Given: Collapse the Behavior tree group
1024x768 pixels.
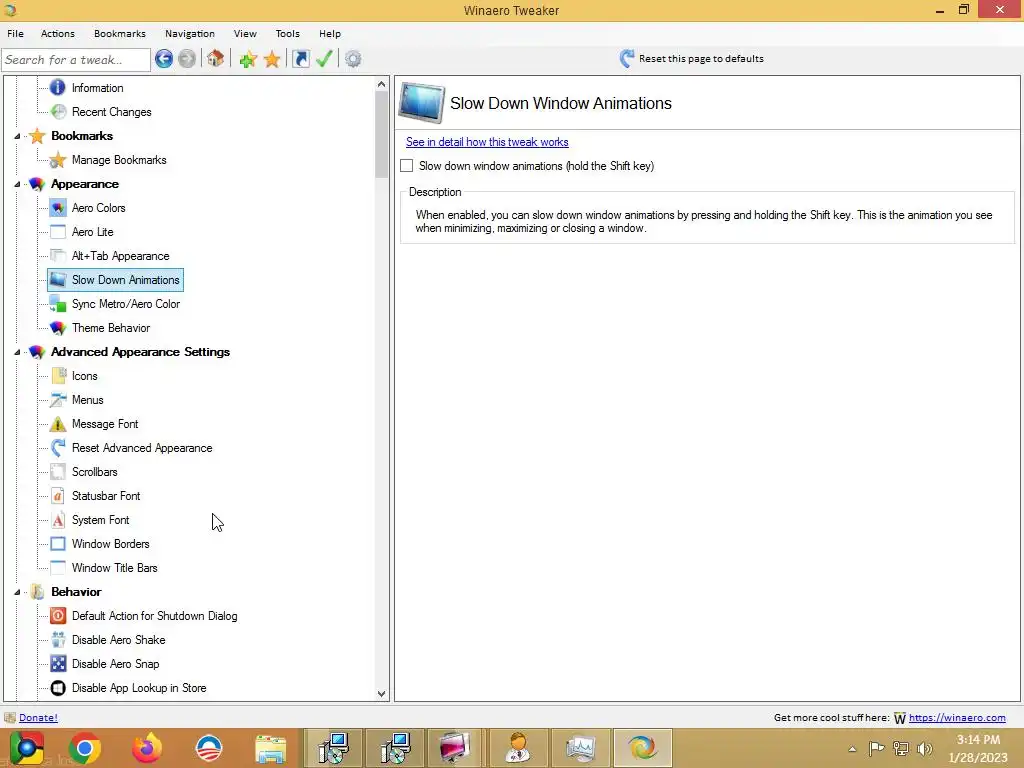Looking at the screenshot, I should pyautogui.click(x=18, y=592).
